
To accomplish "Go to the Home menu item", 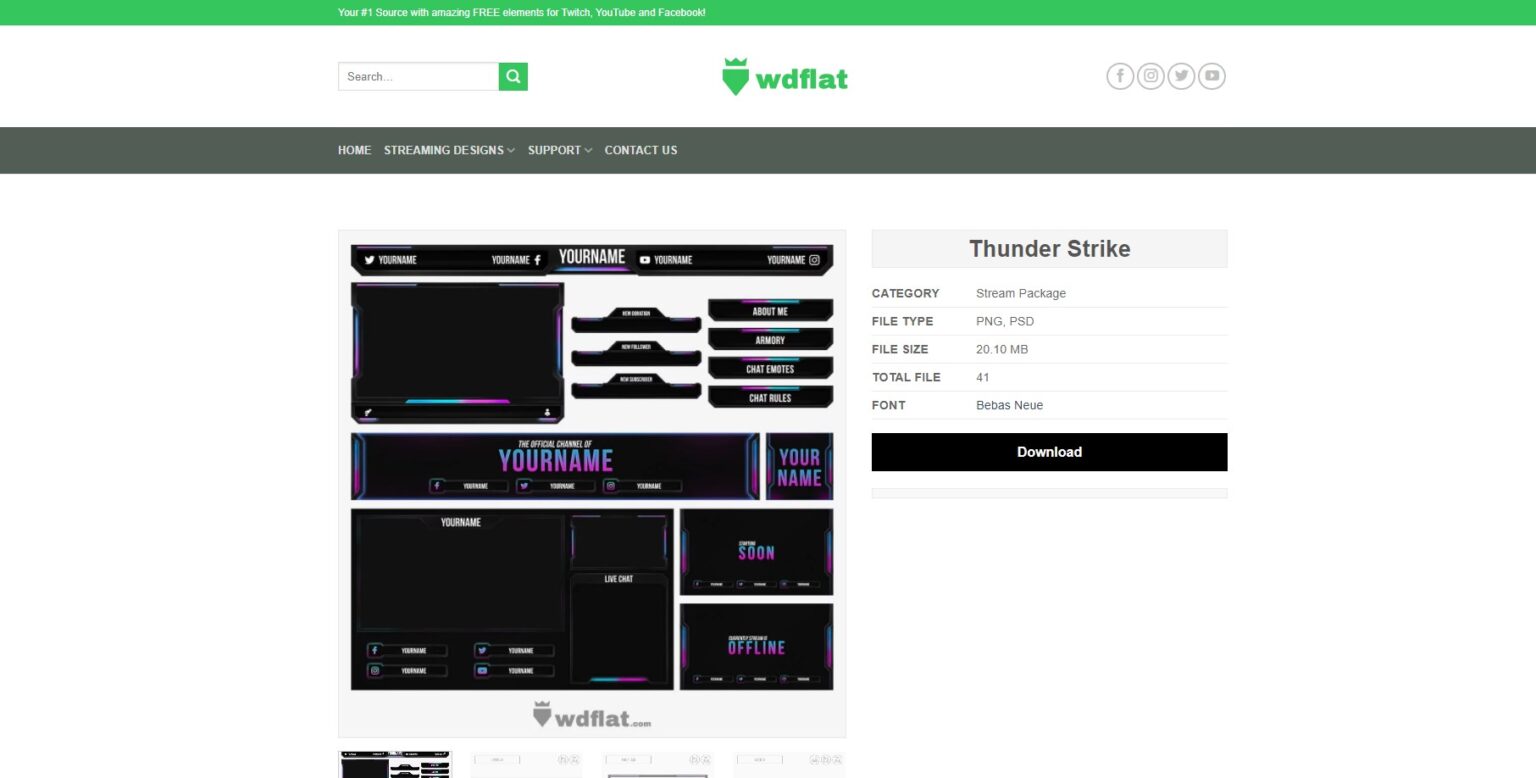I will pos(354,150).
